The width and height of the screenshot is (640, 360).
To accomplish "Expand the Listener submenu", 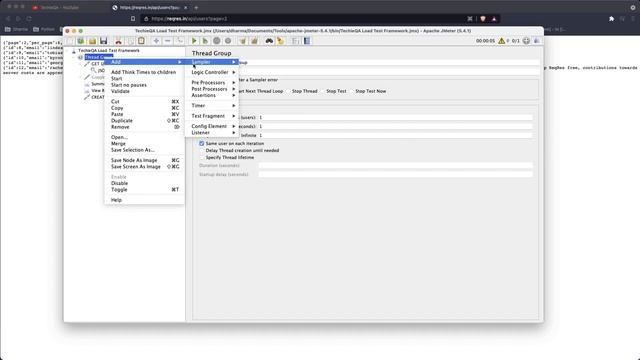I will point(212,133).
